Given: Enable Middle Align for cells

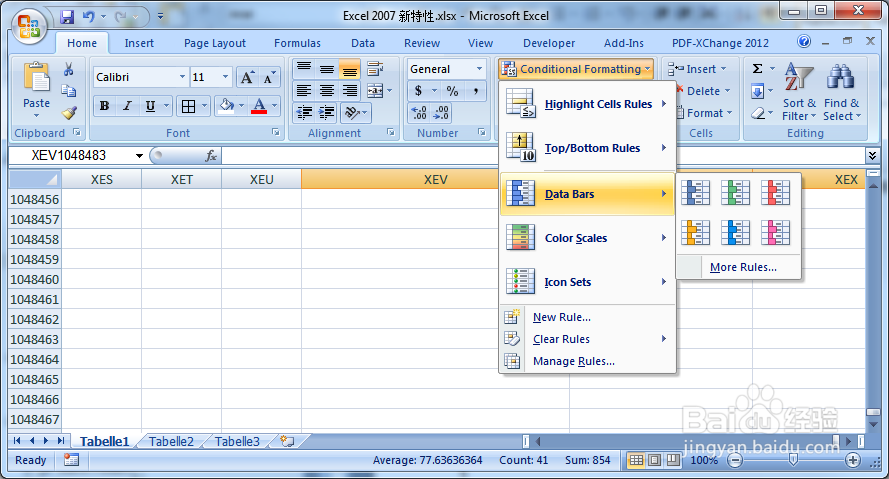Looking at the screenshot, I should (327, 69).
